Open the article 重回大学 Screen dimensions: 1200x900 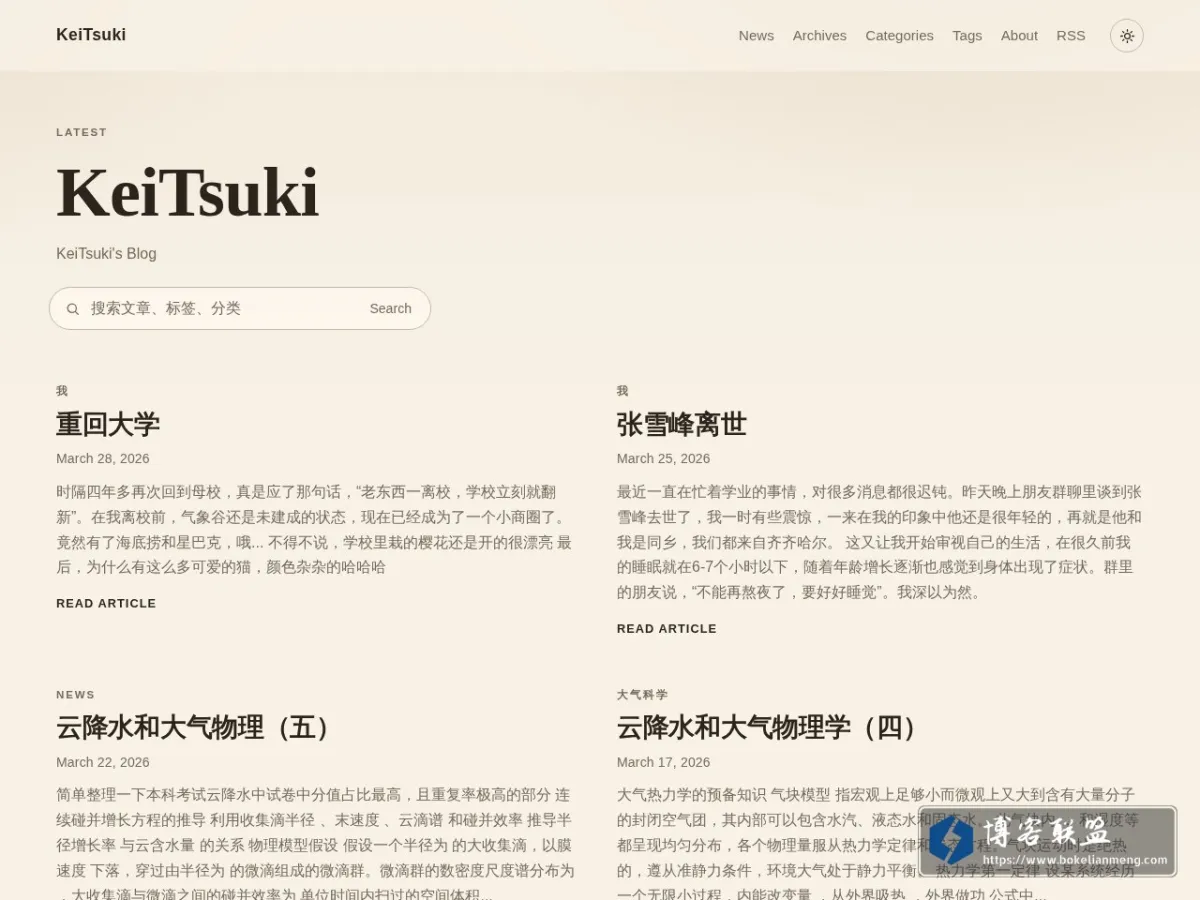pyautogui.click(x=108, y=424)
